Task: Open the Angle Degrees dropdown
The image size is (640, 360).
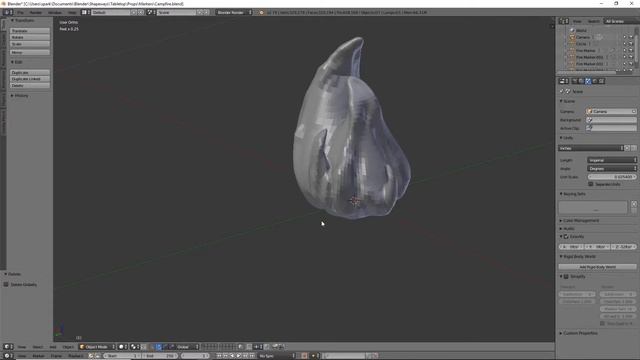Action: click(612, 168)
